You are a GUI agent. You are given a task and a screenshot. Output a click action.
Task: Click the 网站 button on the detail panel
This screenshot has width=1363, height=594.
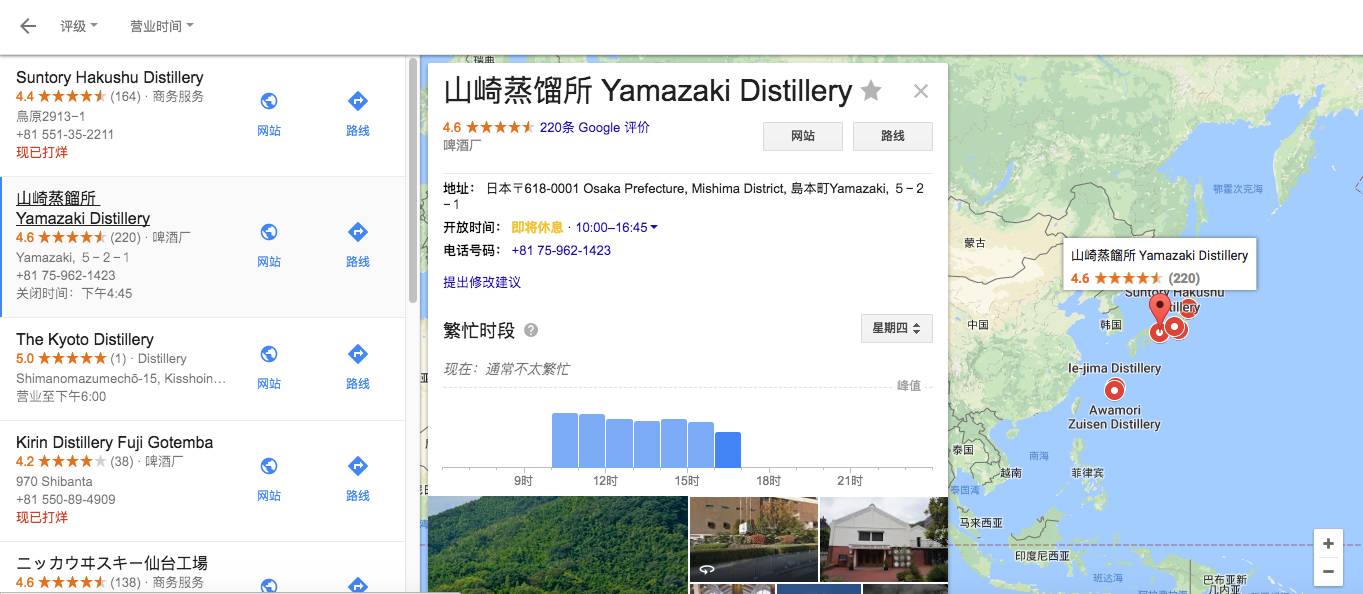802,136
